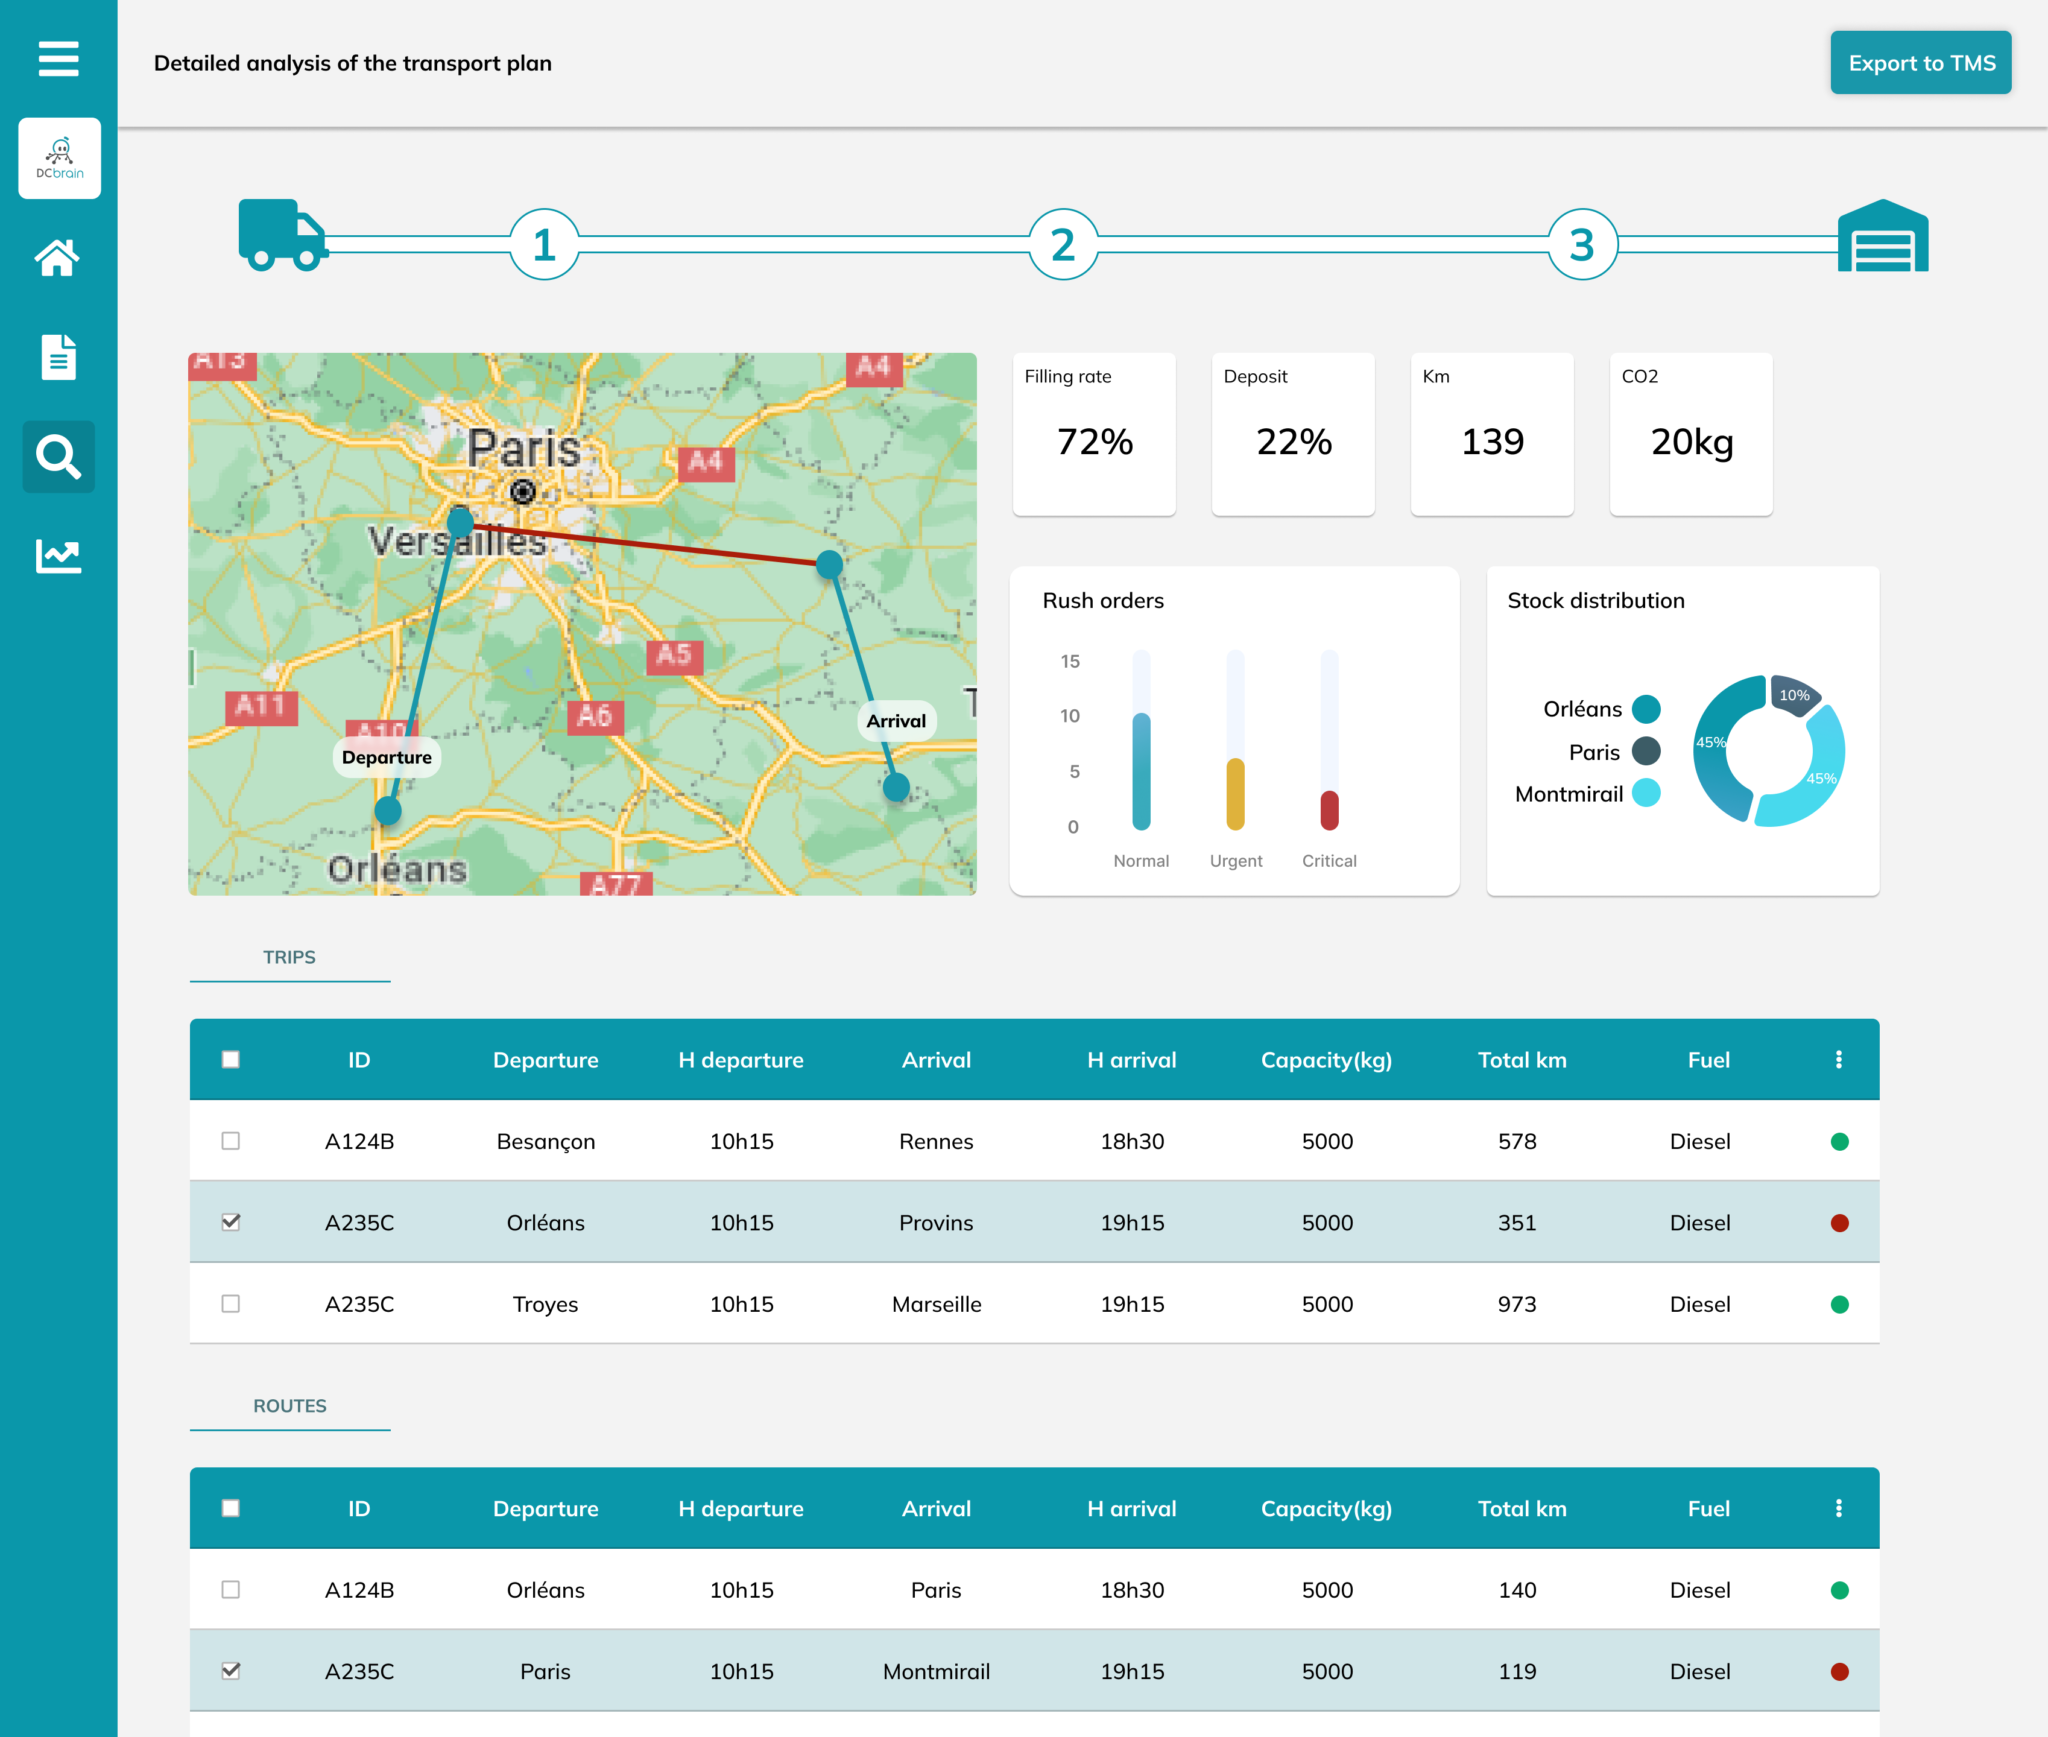Screen dimensions: 2048x1737
Task: Check the A124B Orléans to Paris route
Action: [231, 1589]
